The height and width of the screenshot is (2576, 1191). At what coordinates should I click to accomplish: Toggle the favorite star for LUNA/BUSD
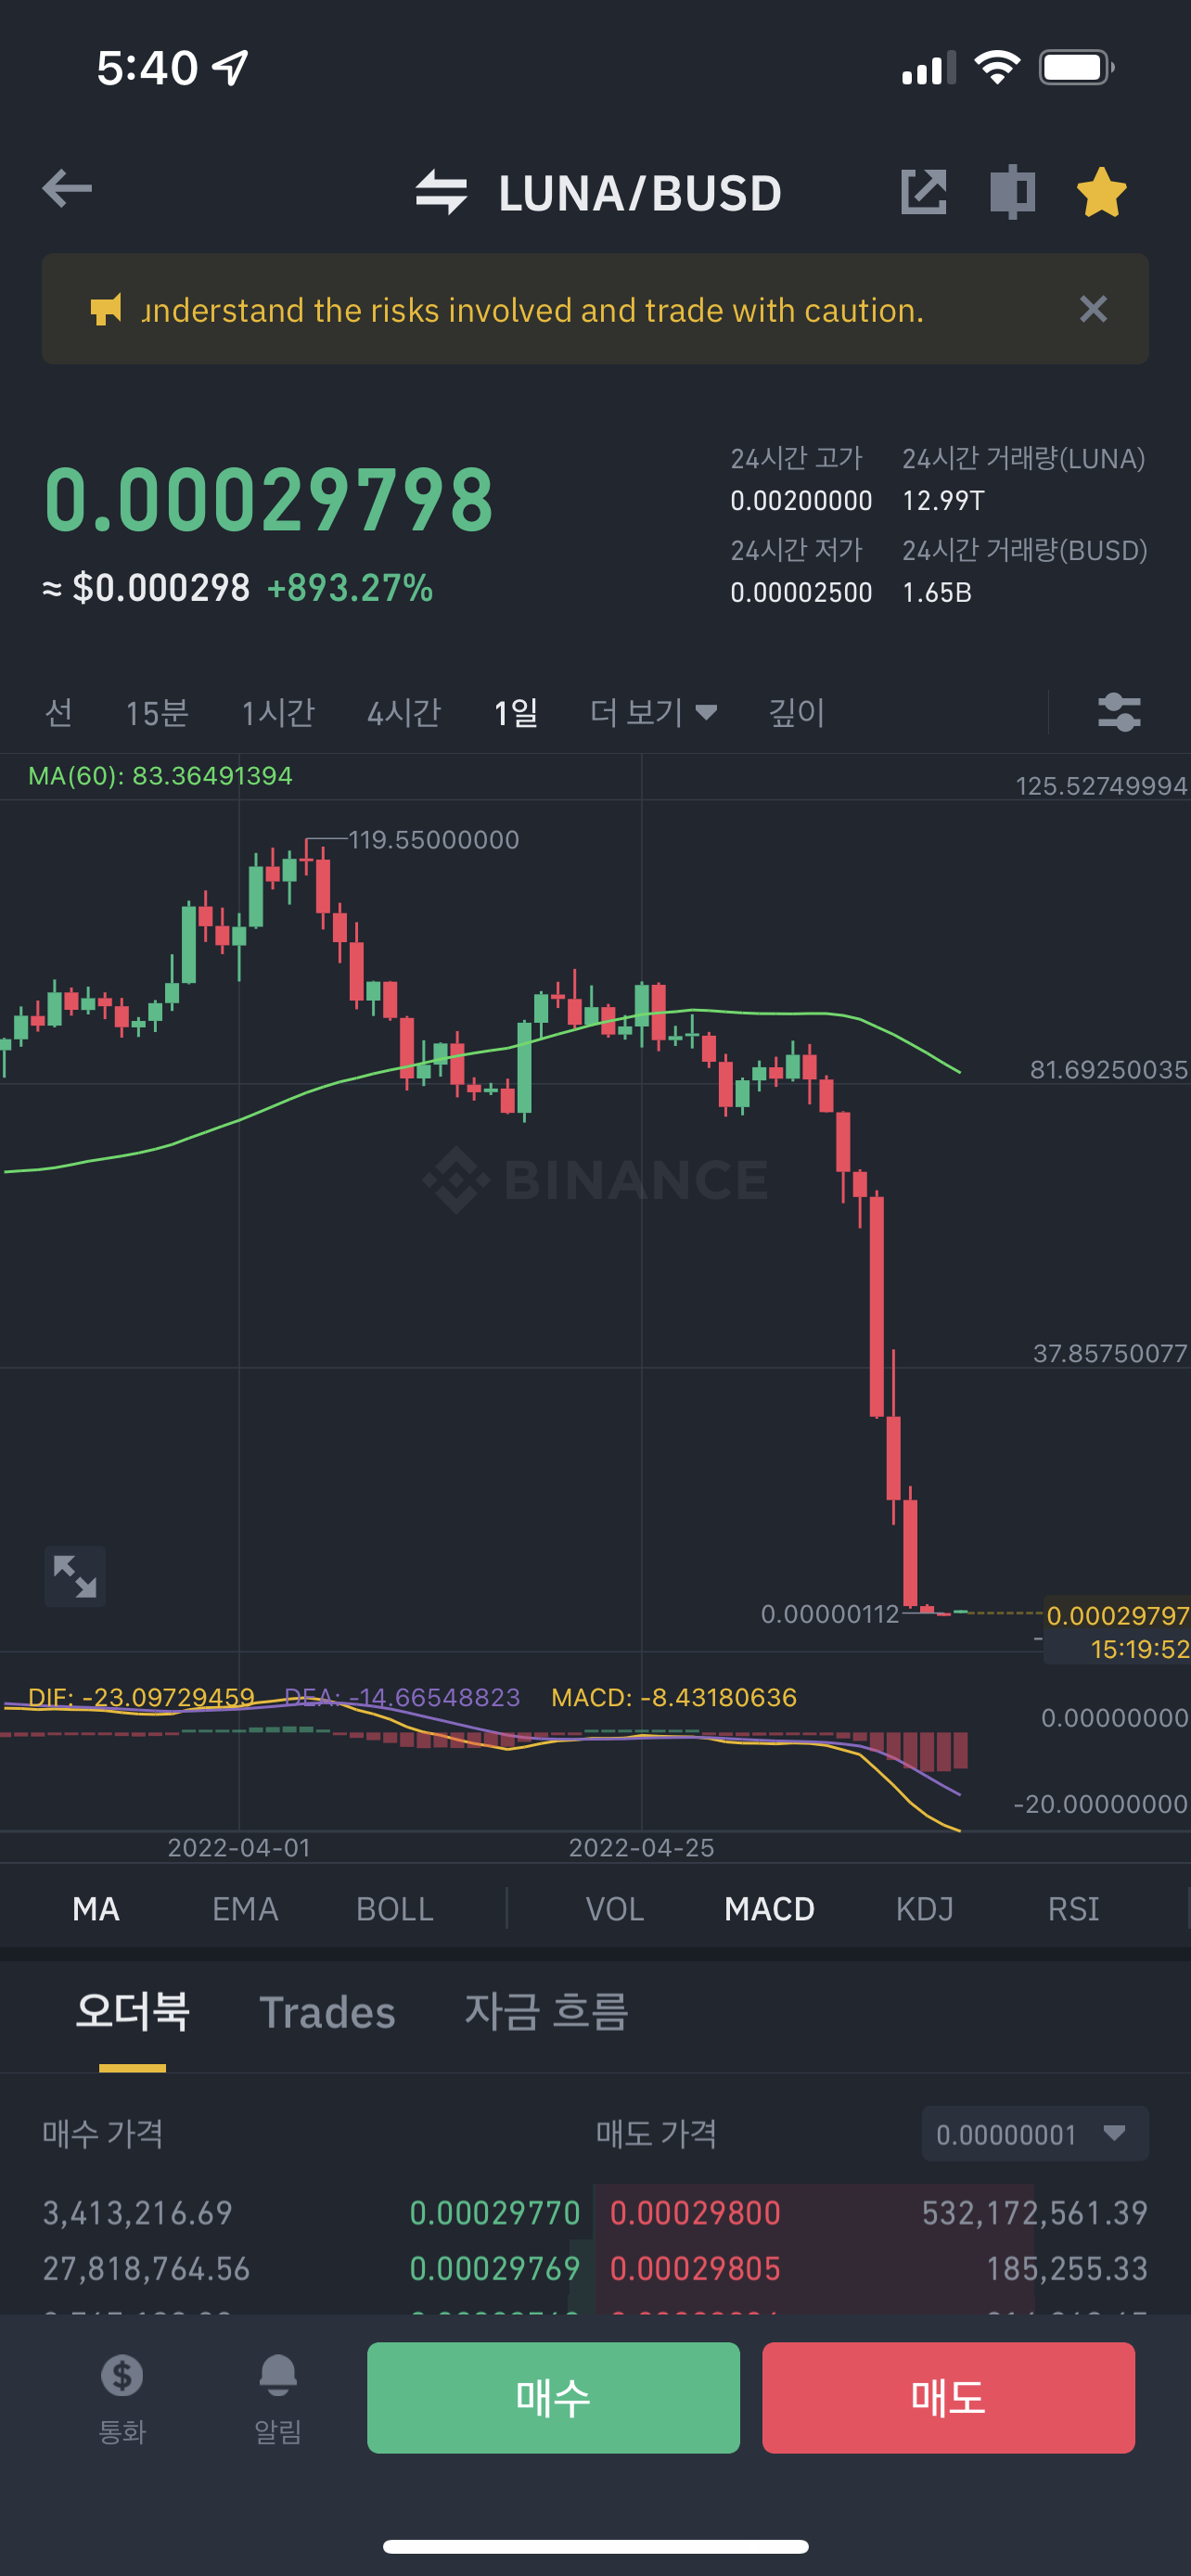[1101, 192]
